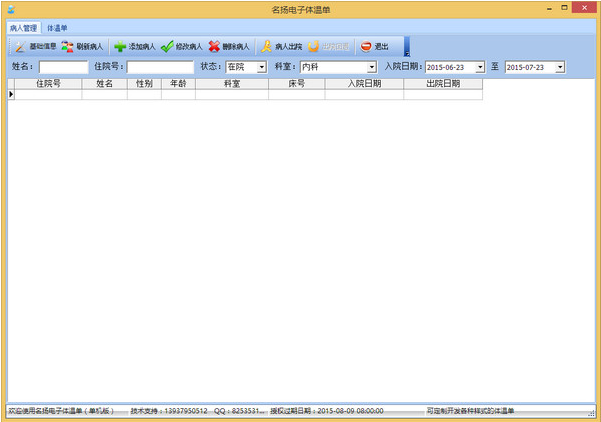Click the 科室 column header
This screenshot has height=422, width=601.
click(232, 84)
